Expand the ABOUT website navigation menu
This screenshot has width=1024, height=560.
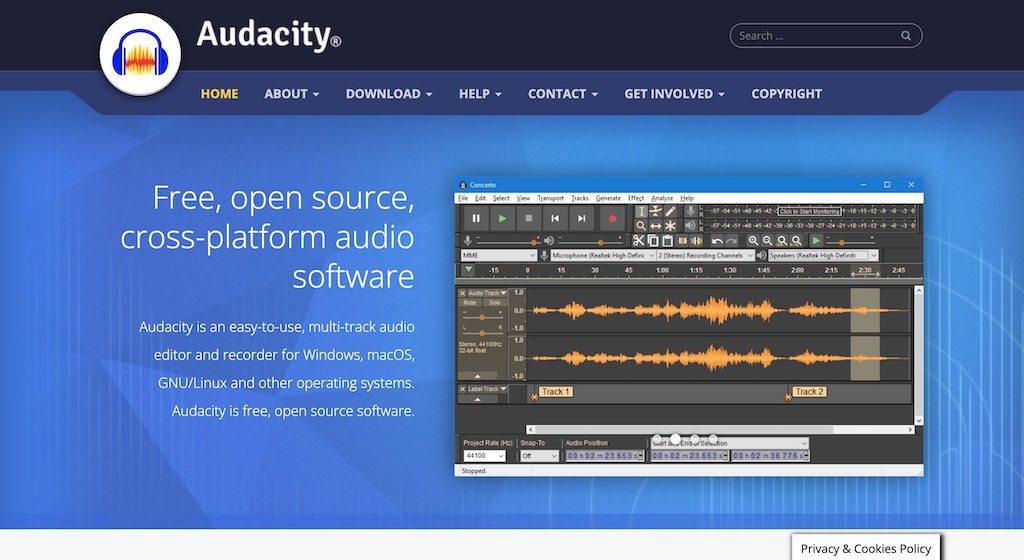click(291, 94)
